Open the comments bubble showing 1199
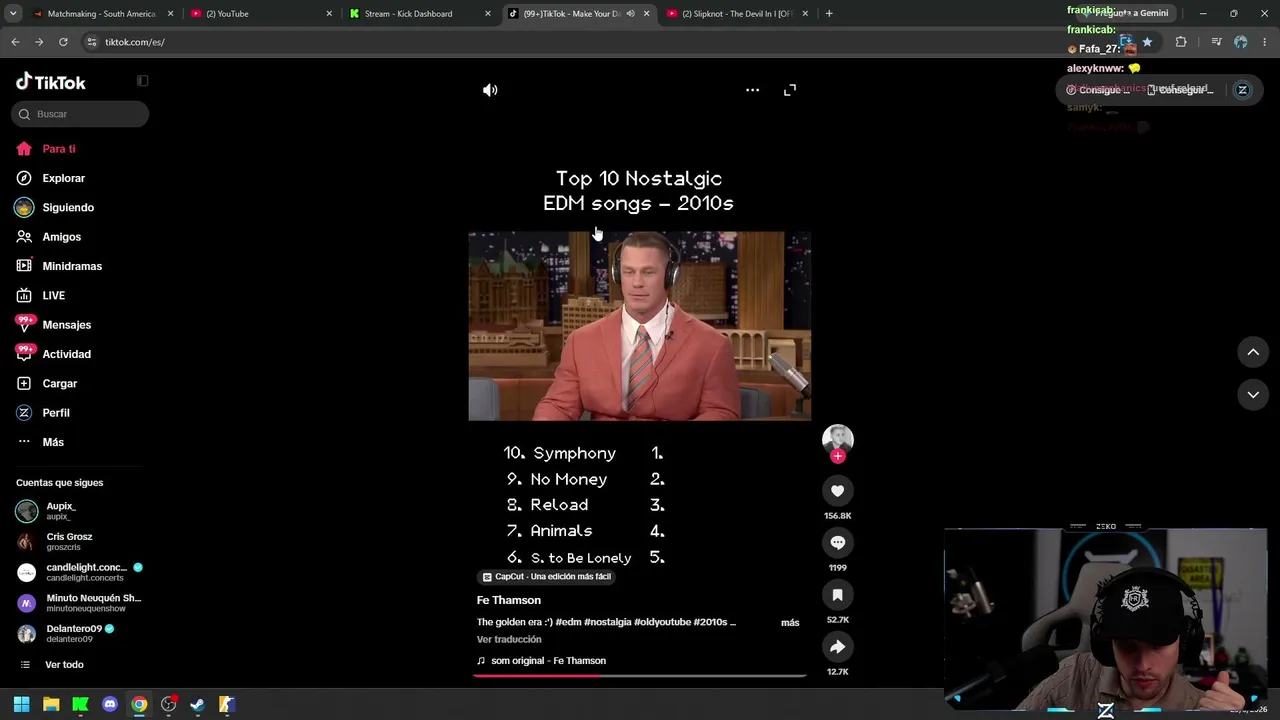Viewport: 1280px width, 720px height. point(838,543)
